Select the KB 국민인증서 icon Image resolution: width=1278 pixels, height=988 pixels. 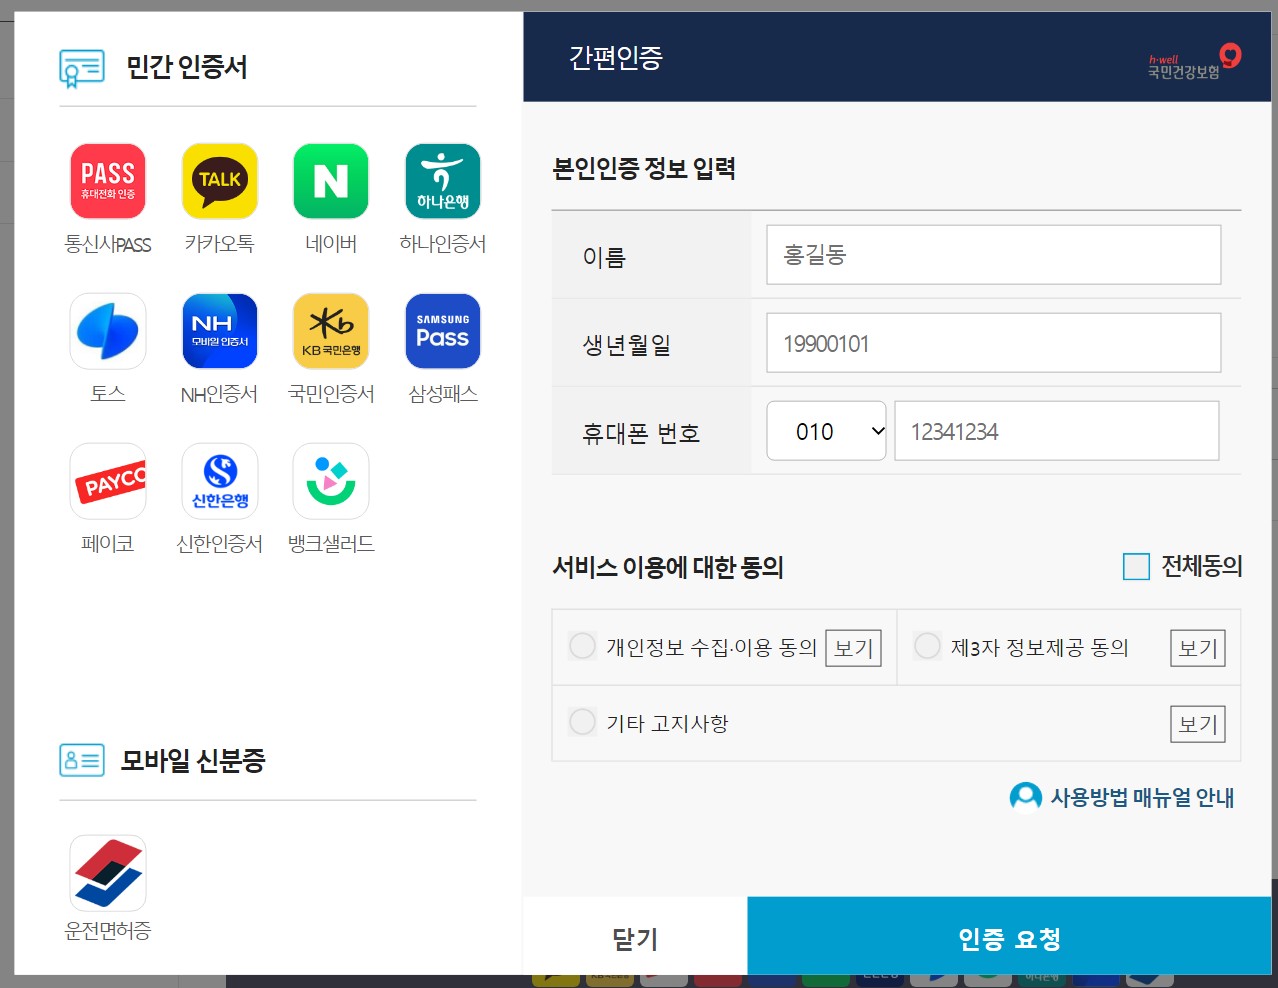point(331,331)
